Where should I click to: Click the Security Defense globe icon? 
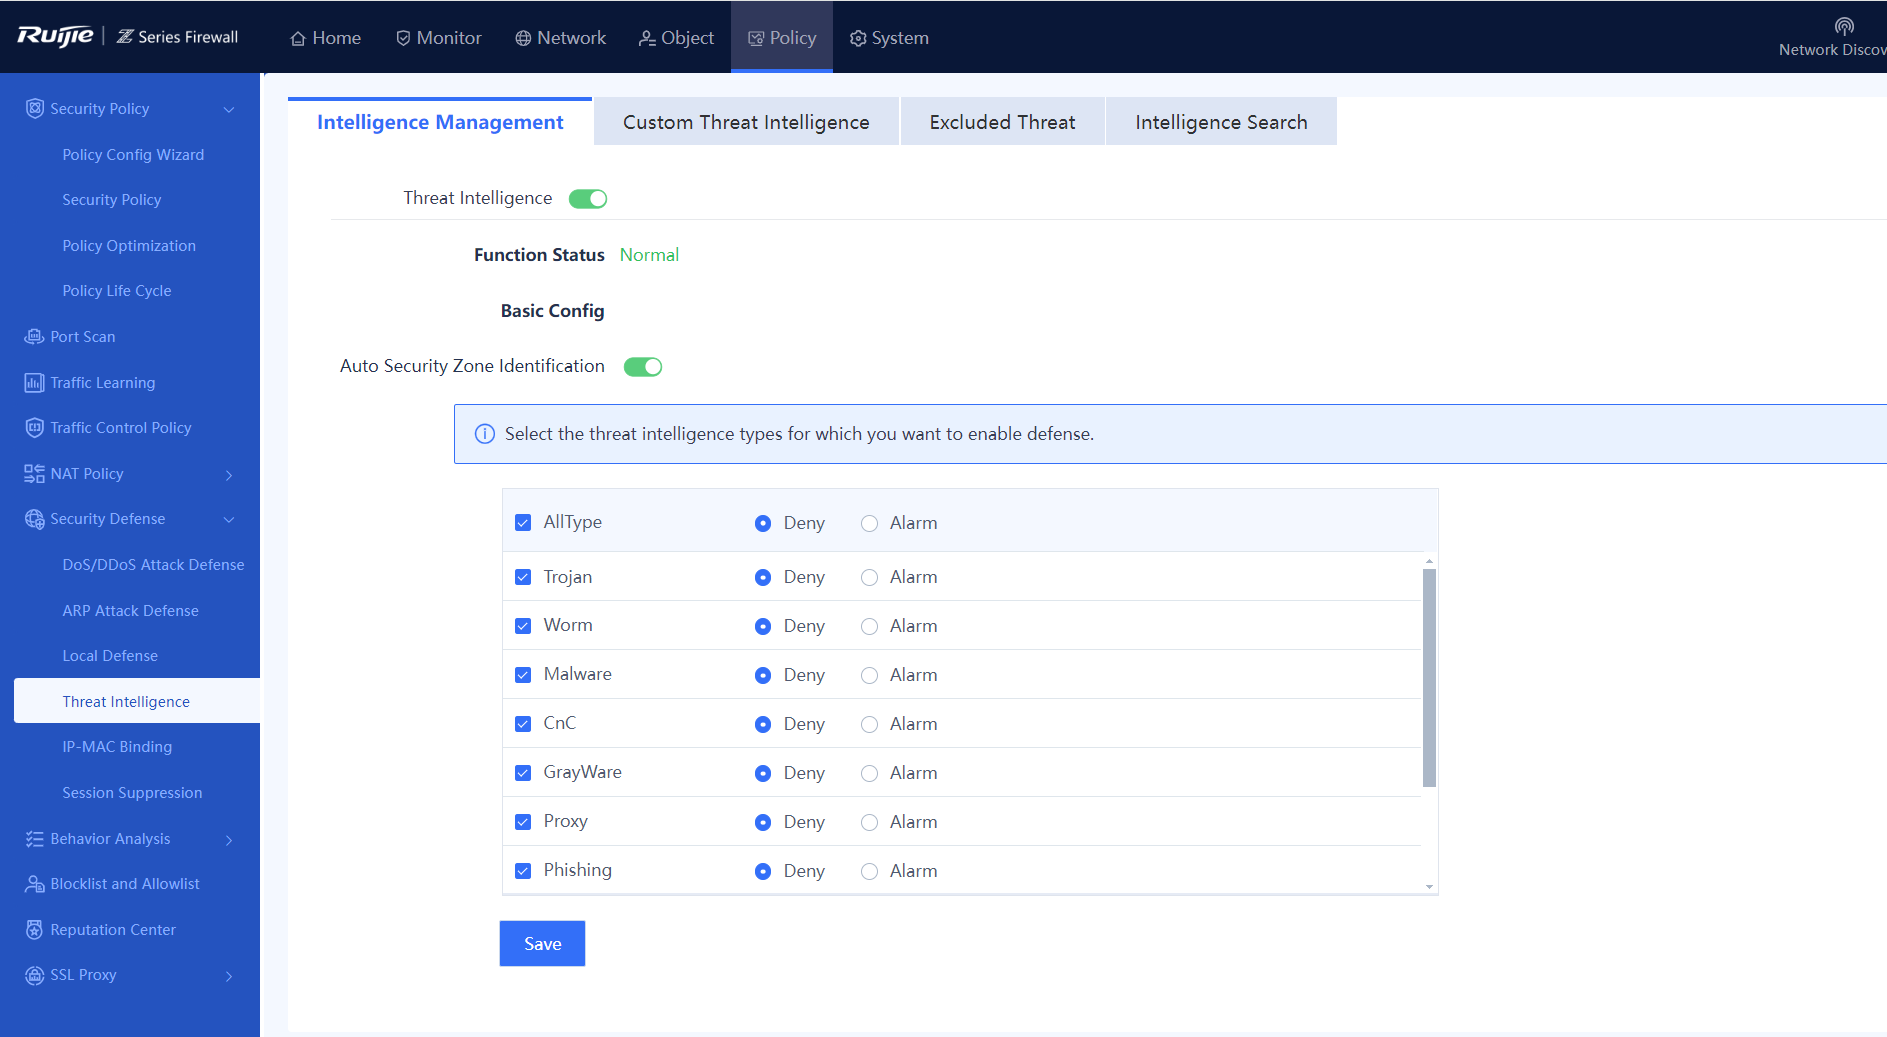tap(35, 519)
